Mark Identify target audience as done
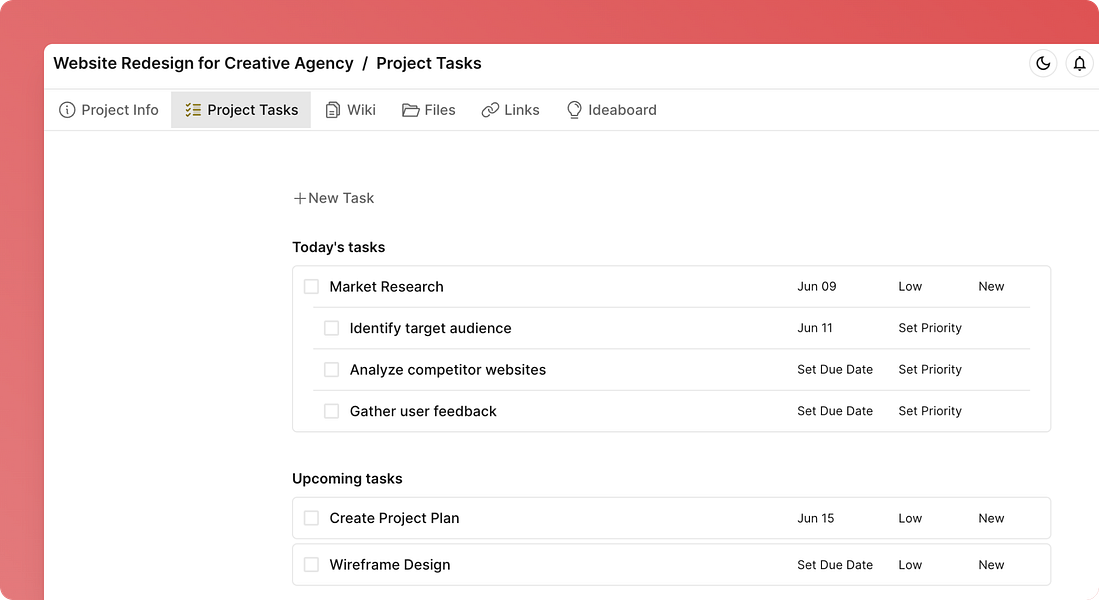Screen dimensions: 1099x600 331,328
